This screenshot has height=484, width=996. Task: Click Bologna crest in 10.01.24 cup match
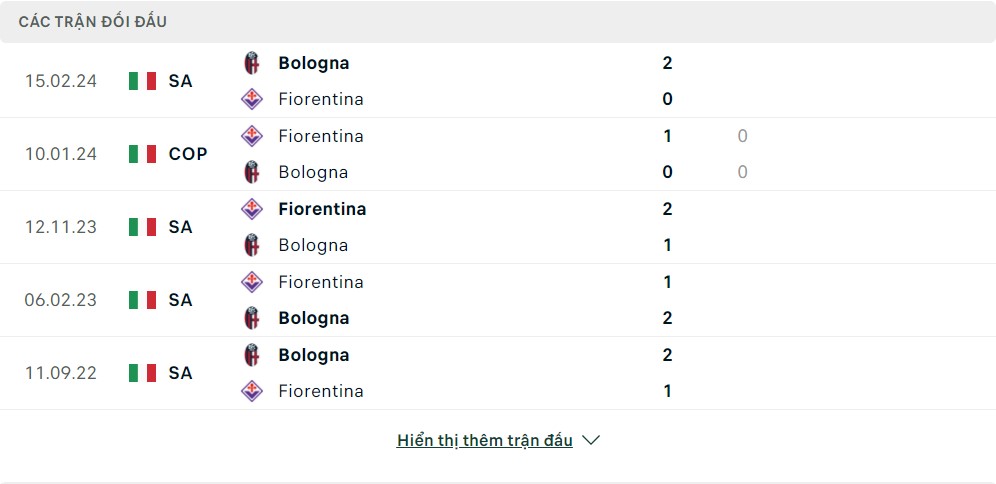252,172
